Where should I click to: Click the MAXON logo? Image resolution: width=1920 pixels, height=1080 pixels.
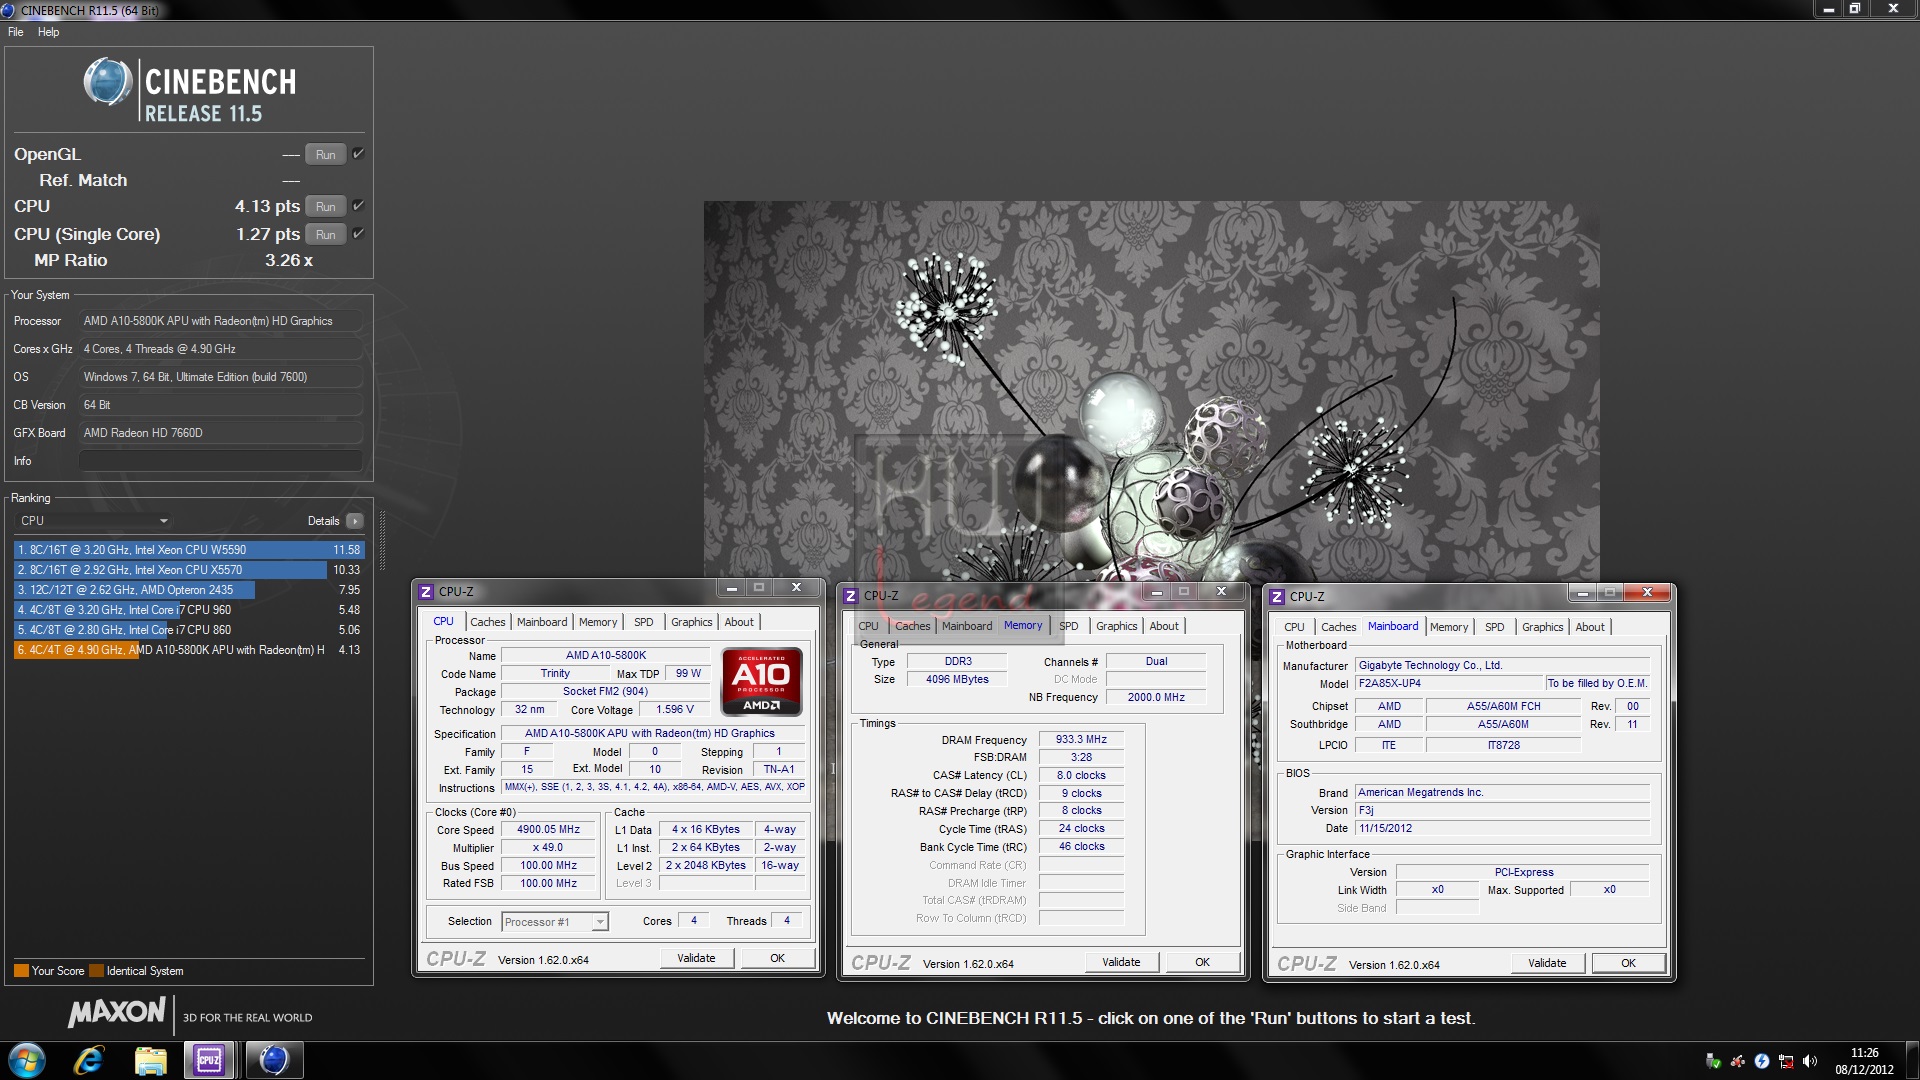117,1013
